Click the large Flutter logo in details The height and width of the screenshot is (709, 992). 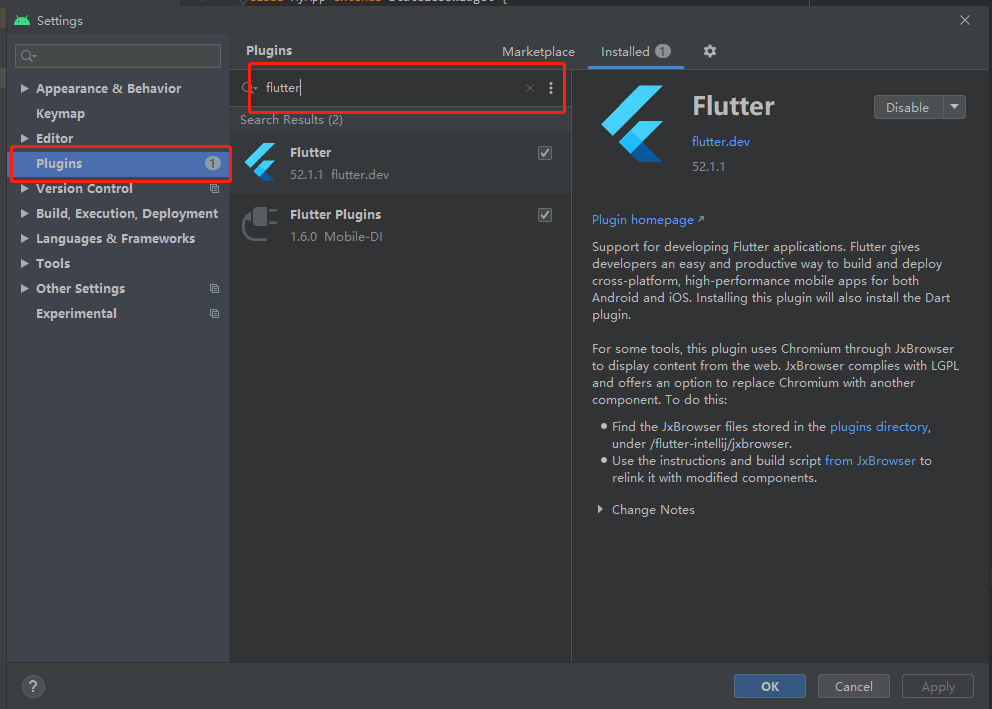[x=632, y=123]
